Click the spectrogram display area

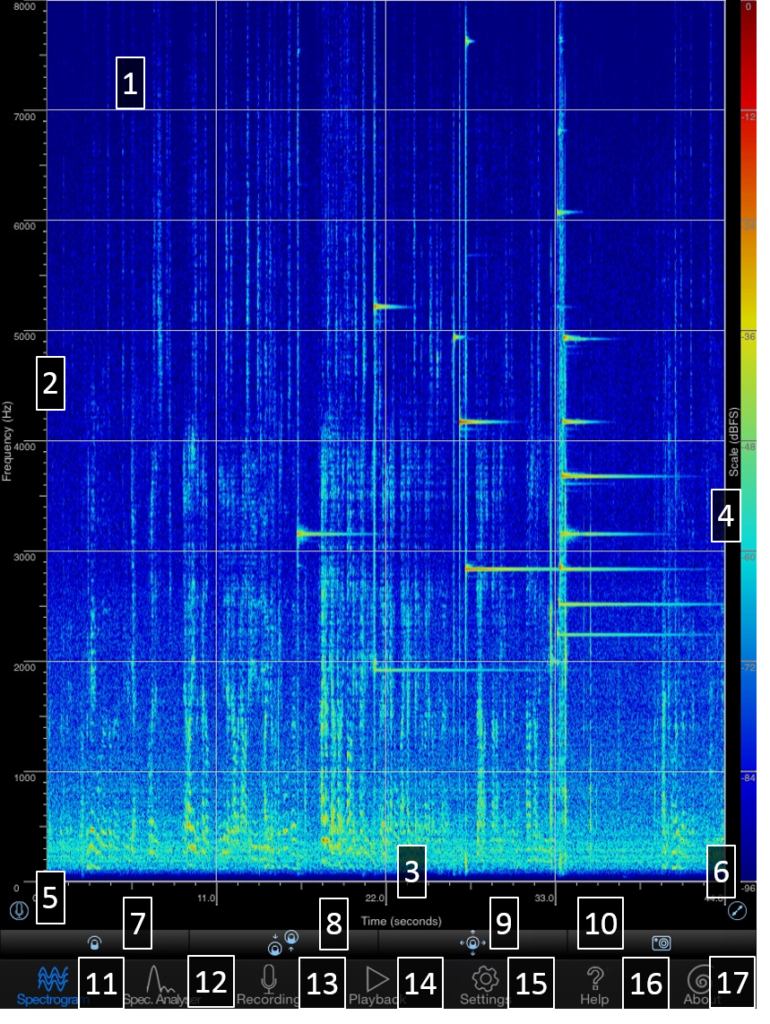[385, 439]
